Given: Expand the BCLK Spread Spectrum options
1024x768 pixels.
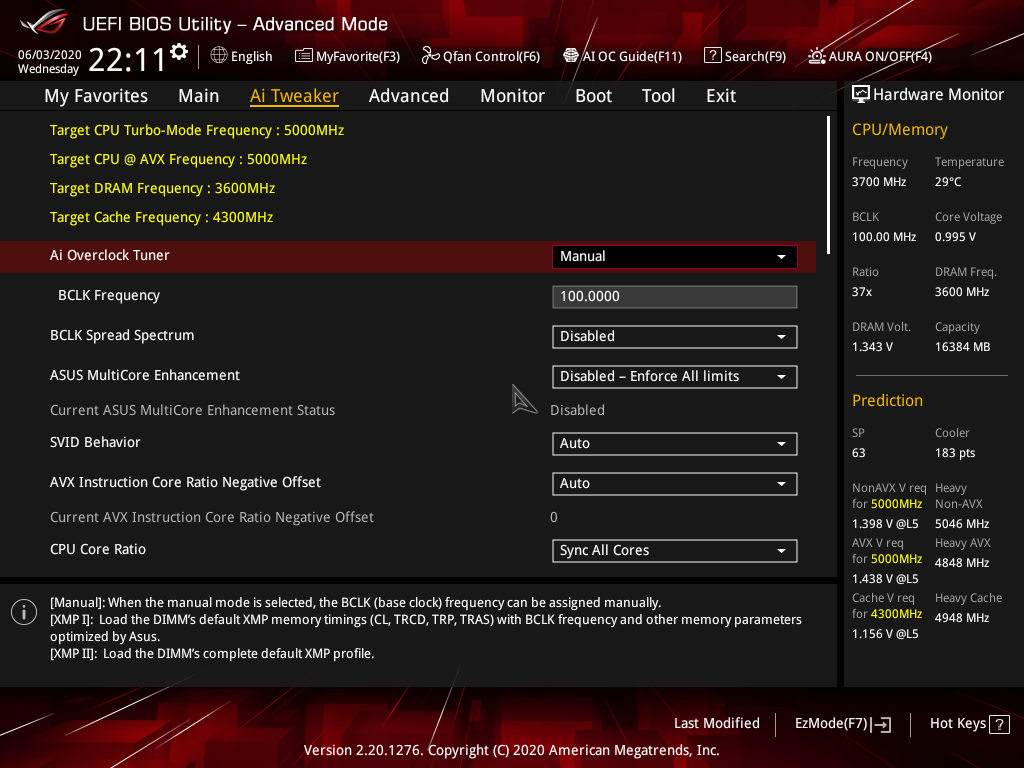Looking at the screenshot, I should (674, 336).
